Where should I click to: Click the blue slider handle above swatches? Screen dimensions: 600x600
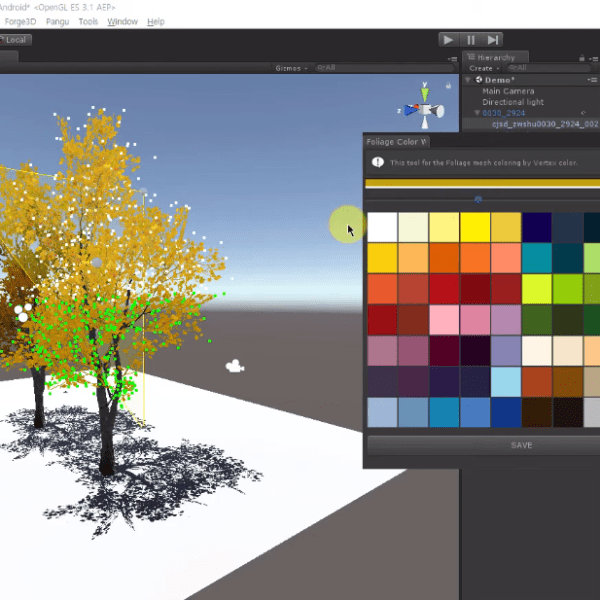[478, 199]
